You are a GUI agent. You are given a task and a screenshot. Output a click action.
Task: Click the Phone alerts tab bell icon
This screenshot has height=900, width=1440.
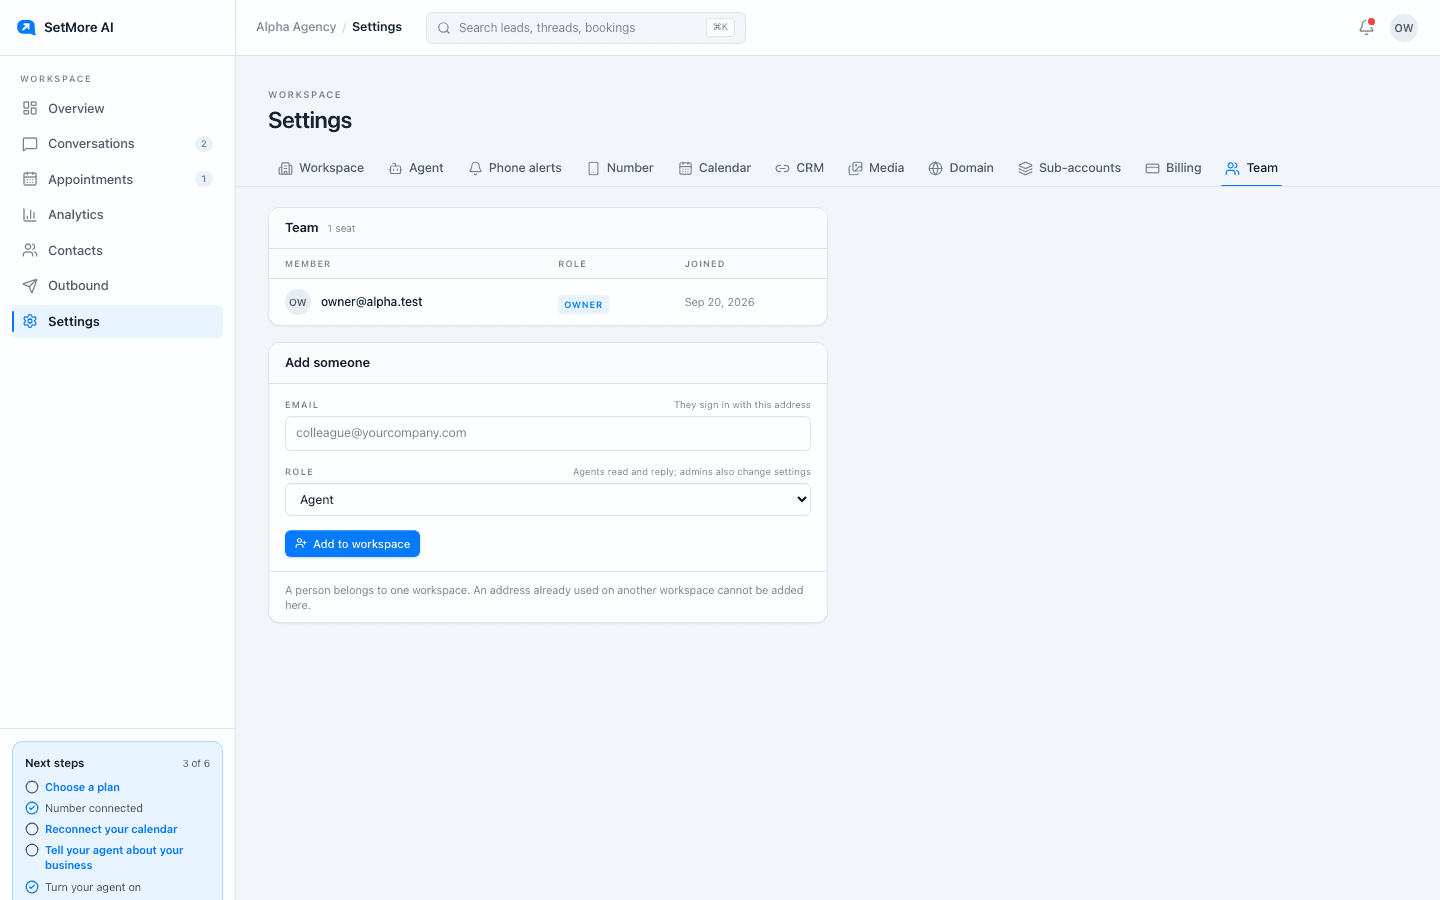tap(475, 168)
